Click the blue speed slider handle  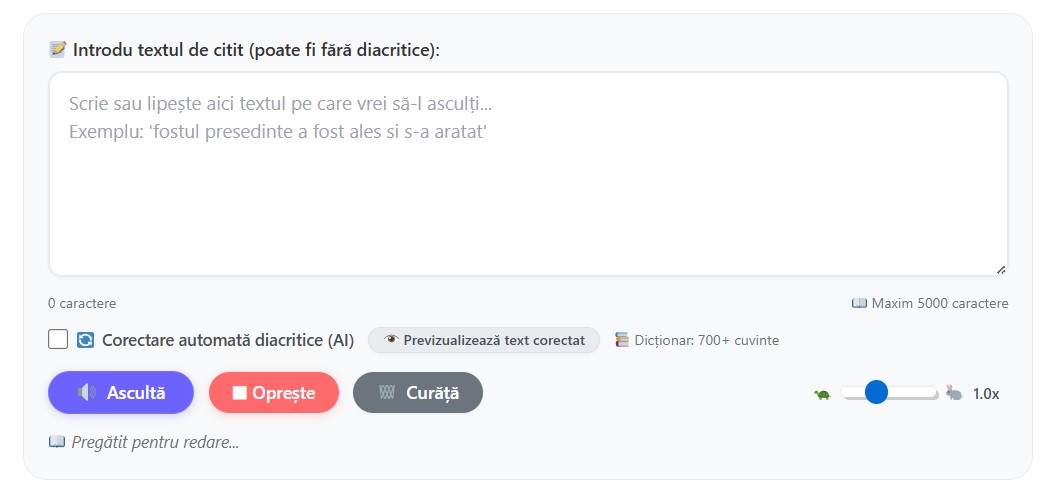coord(877,392)
